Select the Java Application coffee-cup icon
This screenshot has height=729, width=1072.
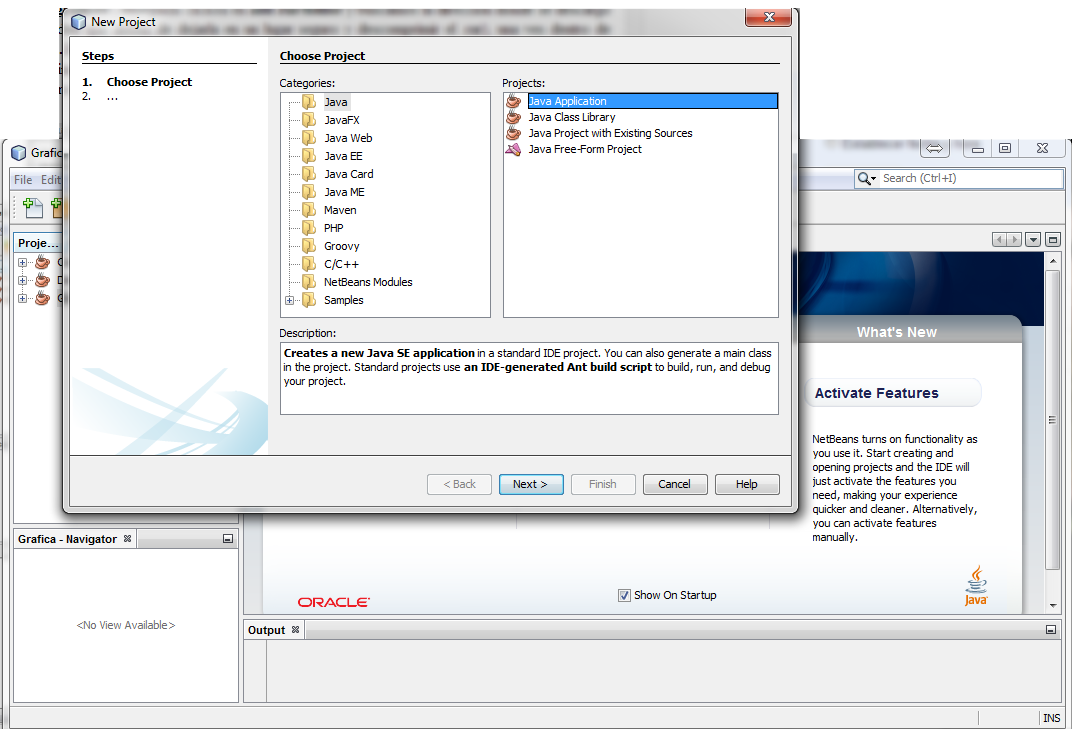click(513, 100)
